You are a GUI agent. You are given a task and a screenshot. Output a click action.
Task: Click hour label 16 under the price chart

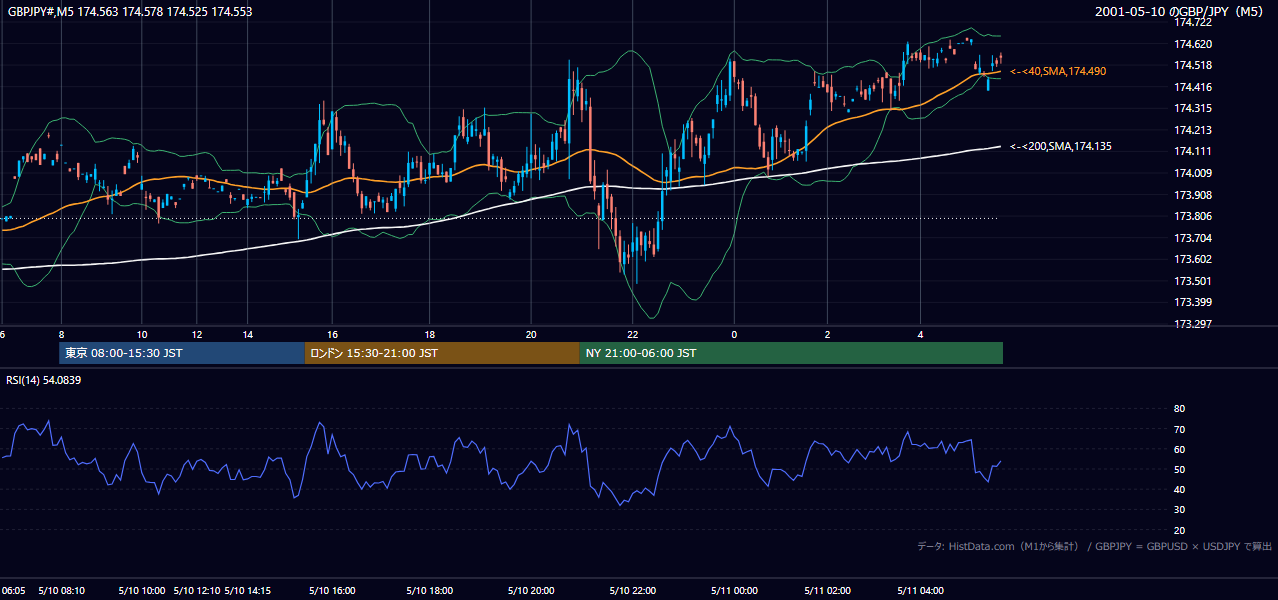click(333, 335)
